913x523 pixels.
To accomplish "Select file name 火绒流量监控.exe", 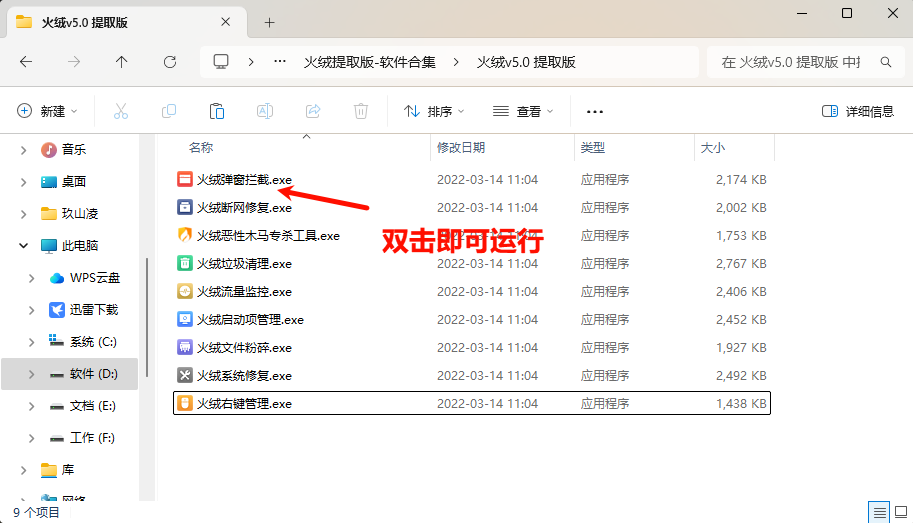I will click(244, 291).
